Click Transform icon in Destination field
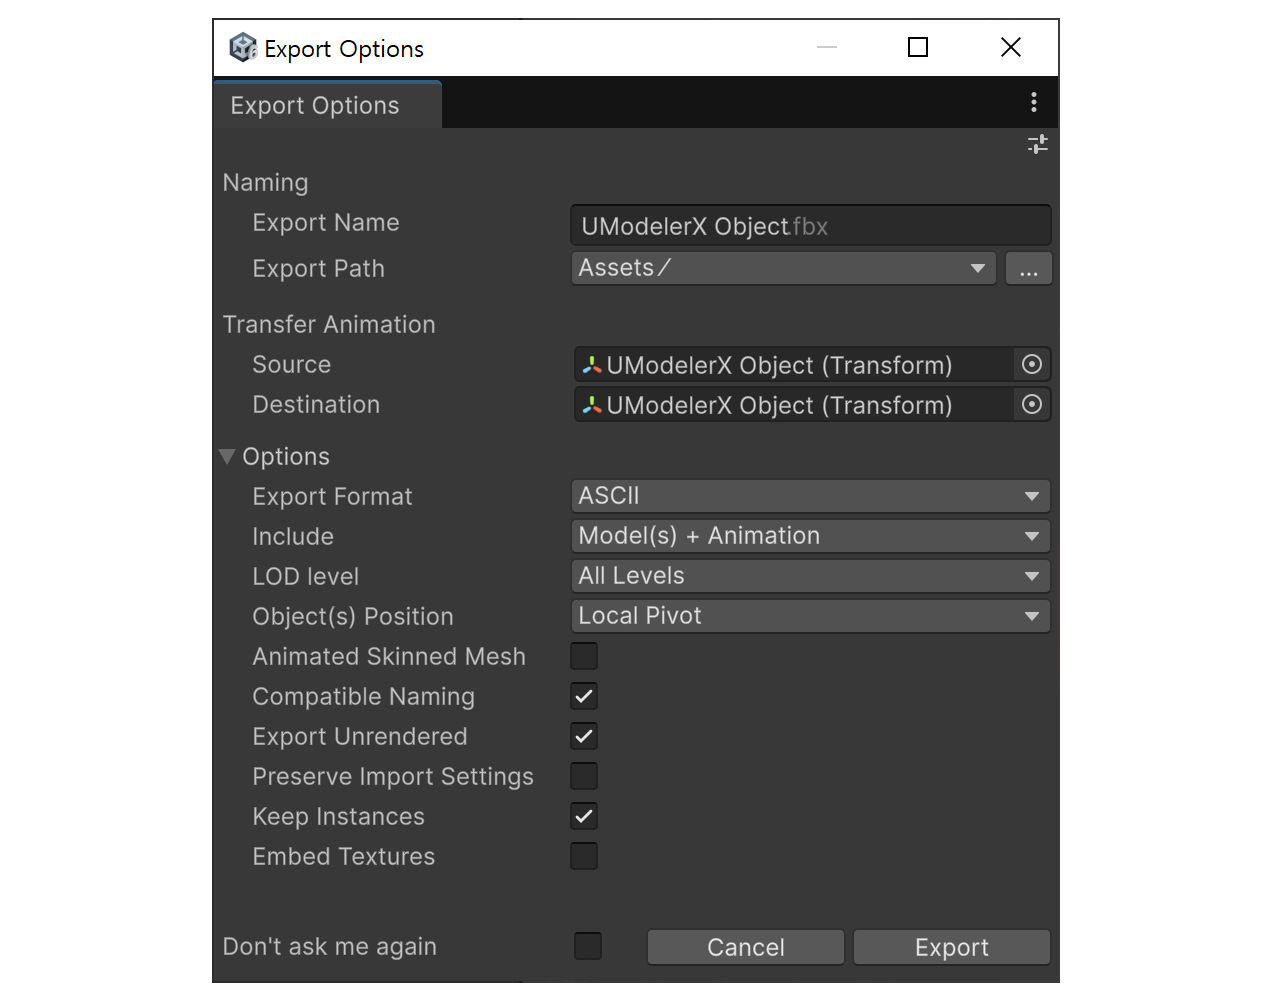1272x1001 pixels. (592, 405)
